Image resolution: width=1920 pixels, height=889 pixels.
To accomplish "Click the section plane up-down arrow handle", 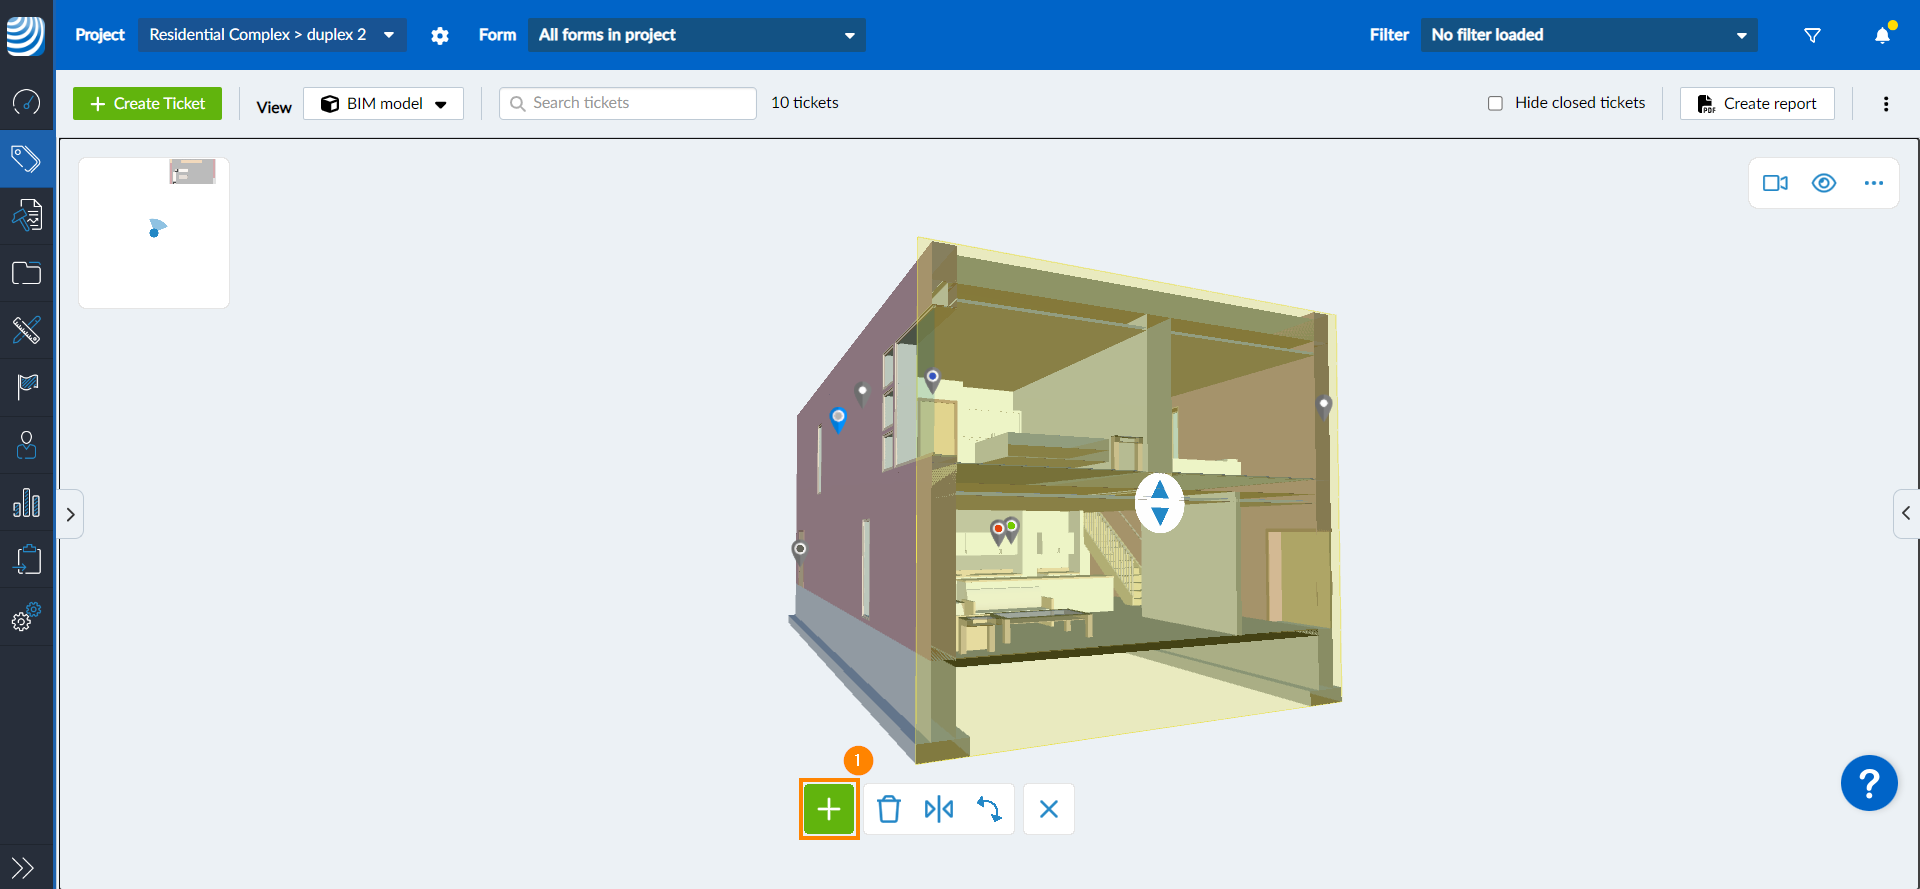I will pyautogui.click(x=1160, y=503).
